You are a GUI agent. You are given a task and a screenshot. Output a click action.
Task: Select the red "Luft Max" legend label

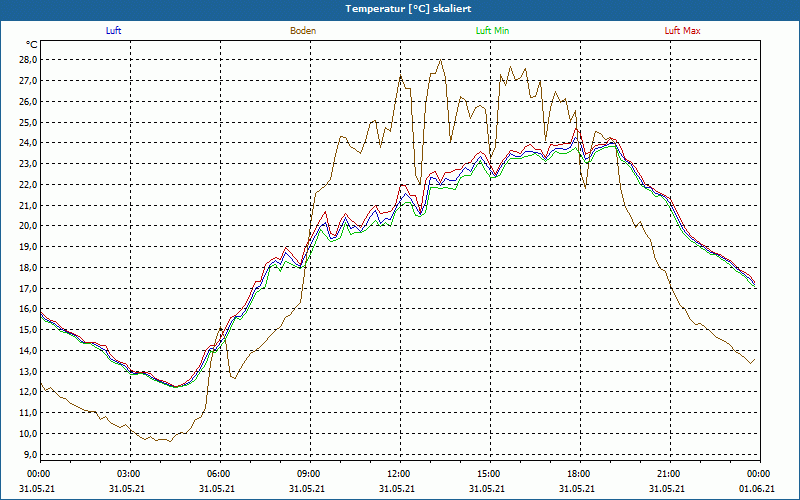[682, 31]
